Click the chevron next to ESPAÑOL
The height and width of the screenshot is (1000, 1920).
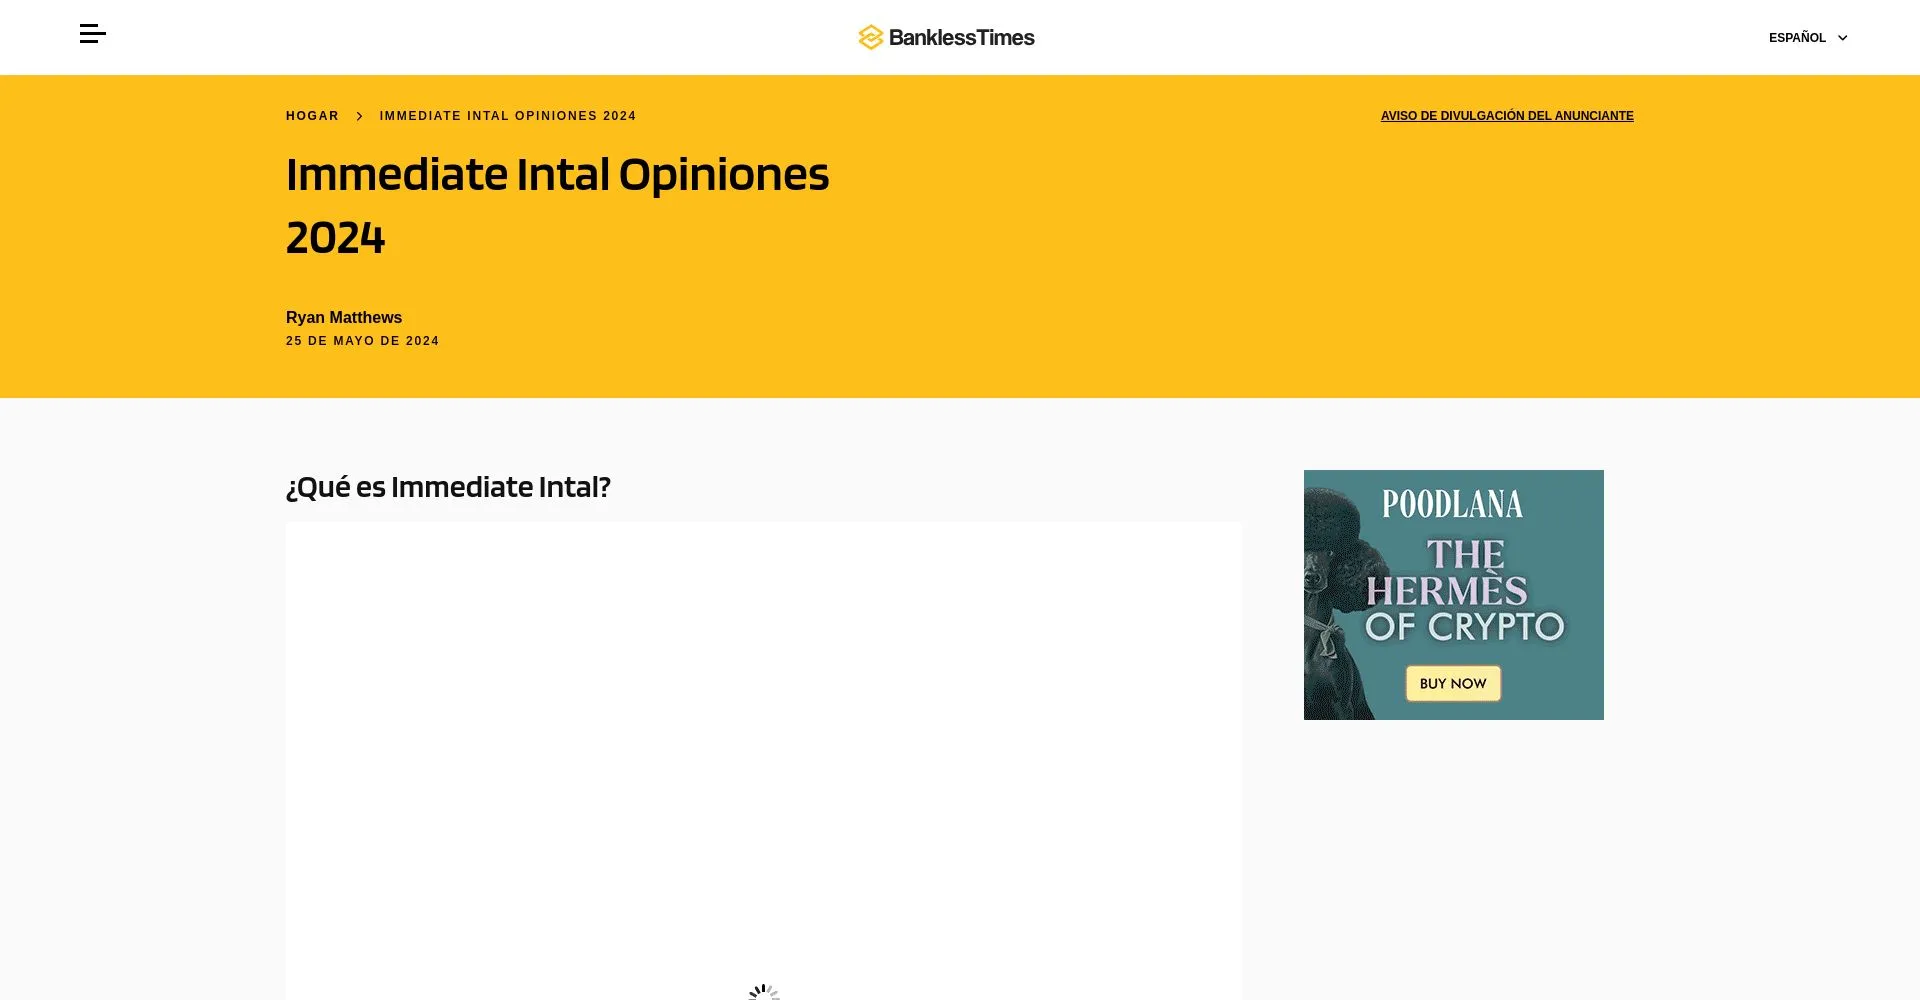coord(1842,38)
